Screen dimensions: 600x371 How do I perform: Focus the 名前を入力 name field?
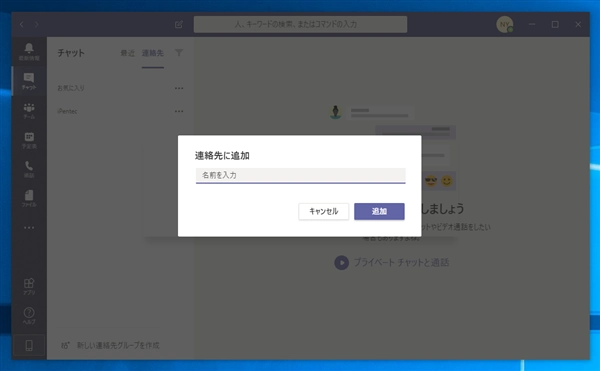(x=300, y=176)
